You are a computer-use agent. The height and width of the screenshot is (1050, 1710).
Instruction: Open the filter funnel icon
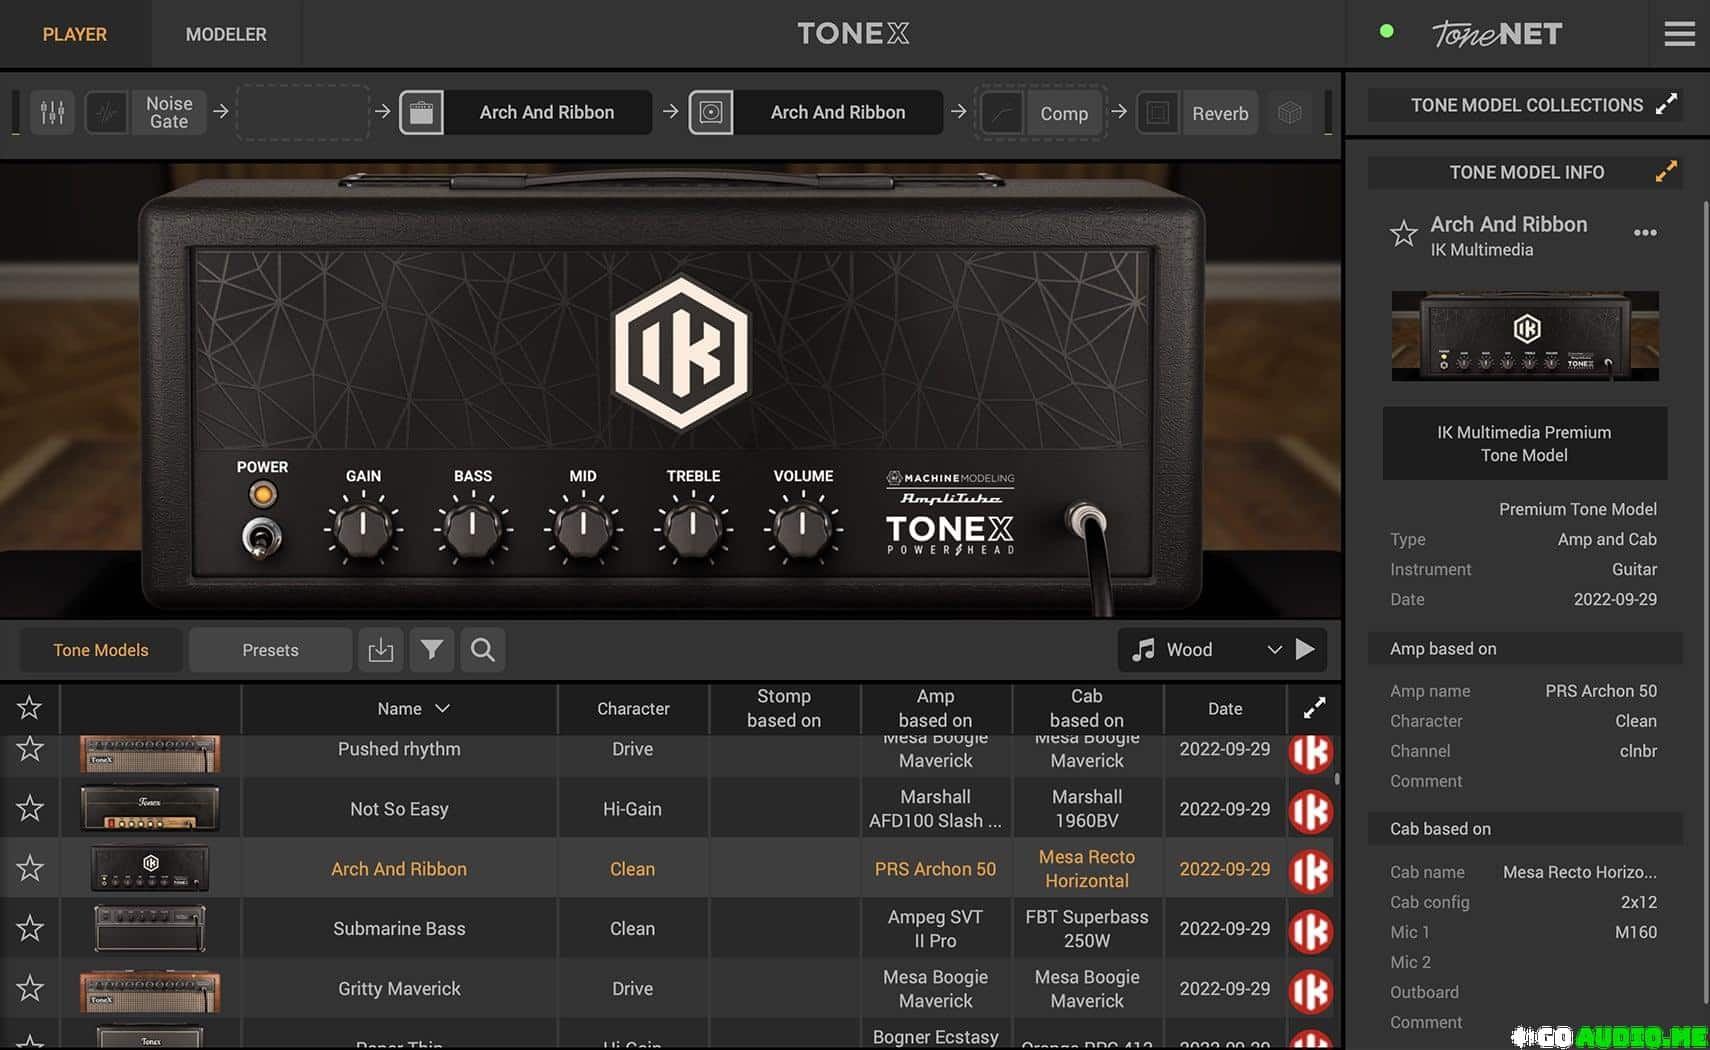432,650
